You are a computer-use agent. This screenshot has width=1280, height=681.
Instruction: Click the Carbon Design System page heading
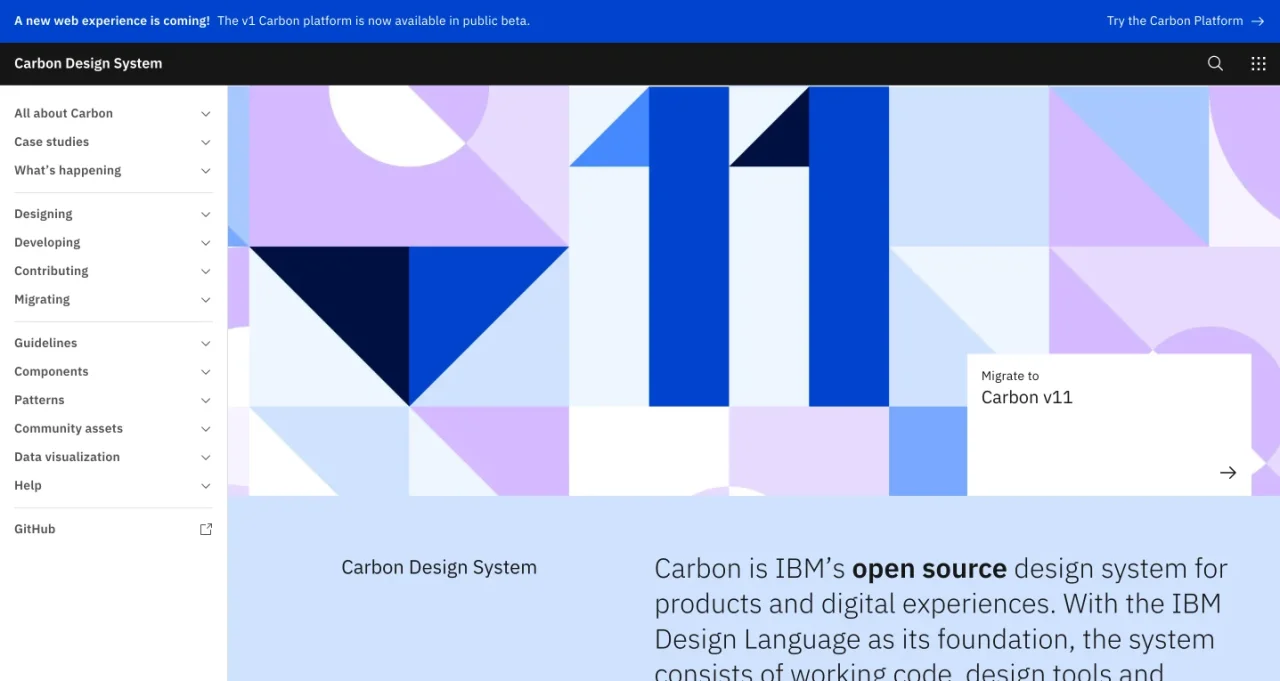pyautogui.click(x=439, y=567)
